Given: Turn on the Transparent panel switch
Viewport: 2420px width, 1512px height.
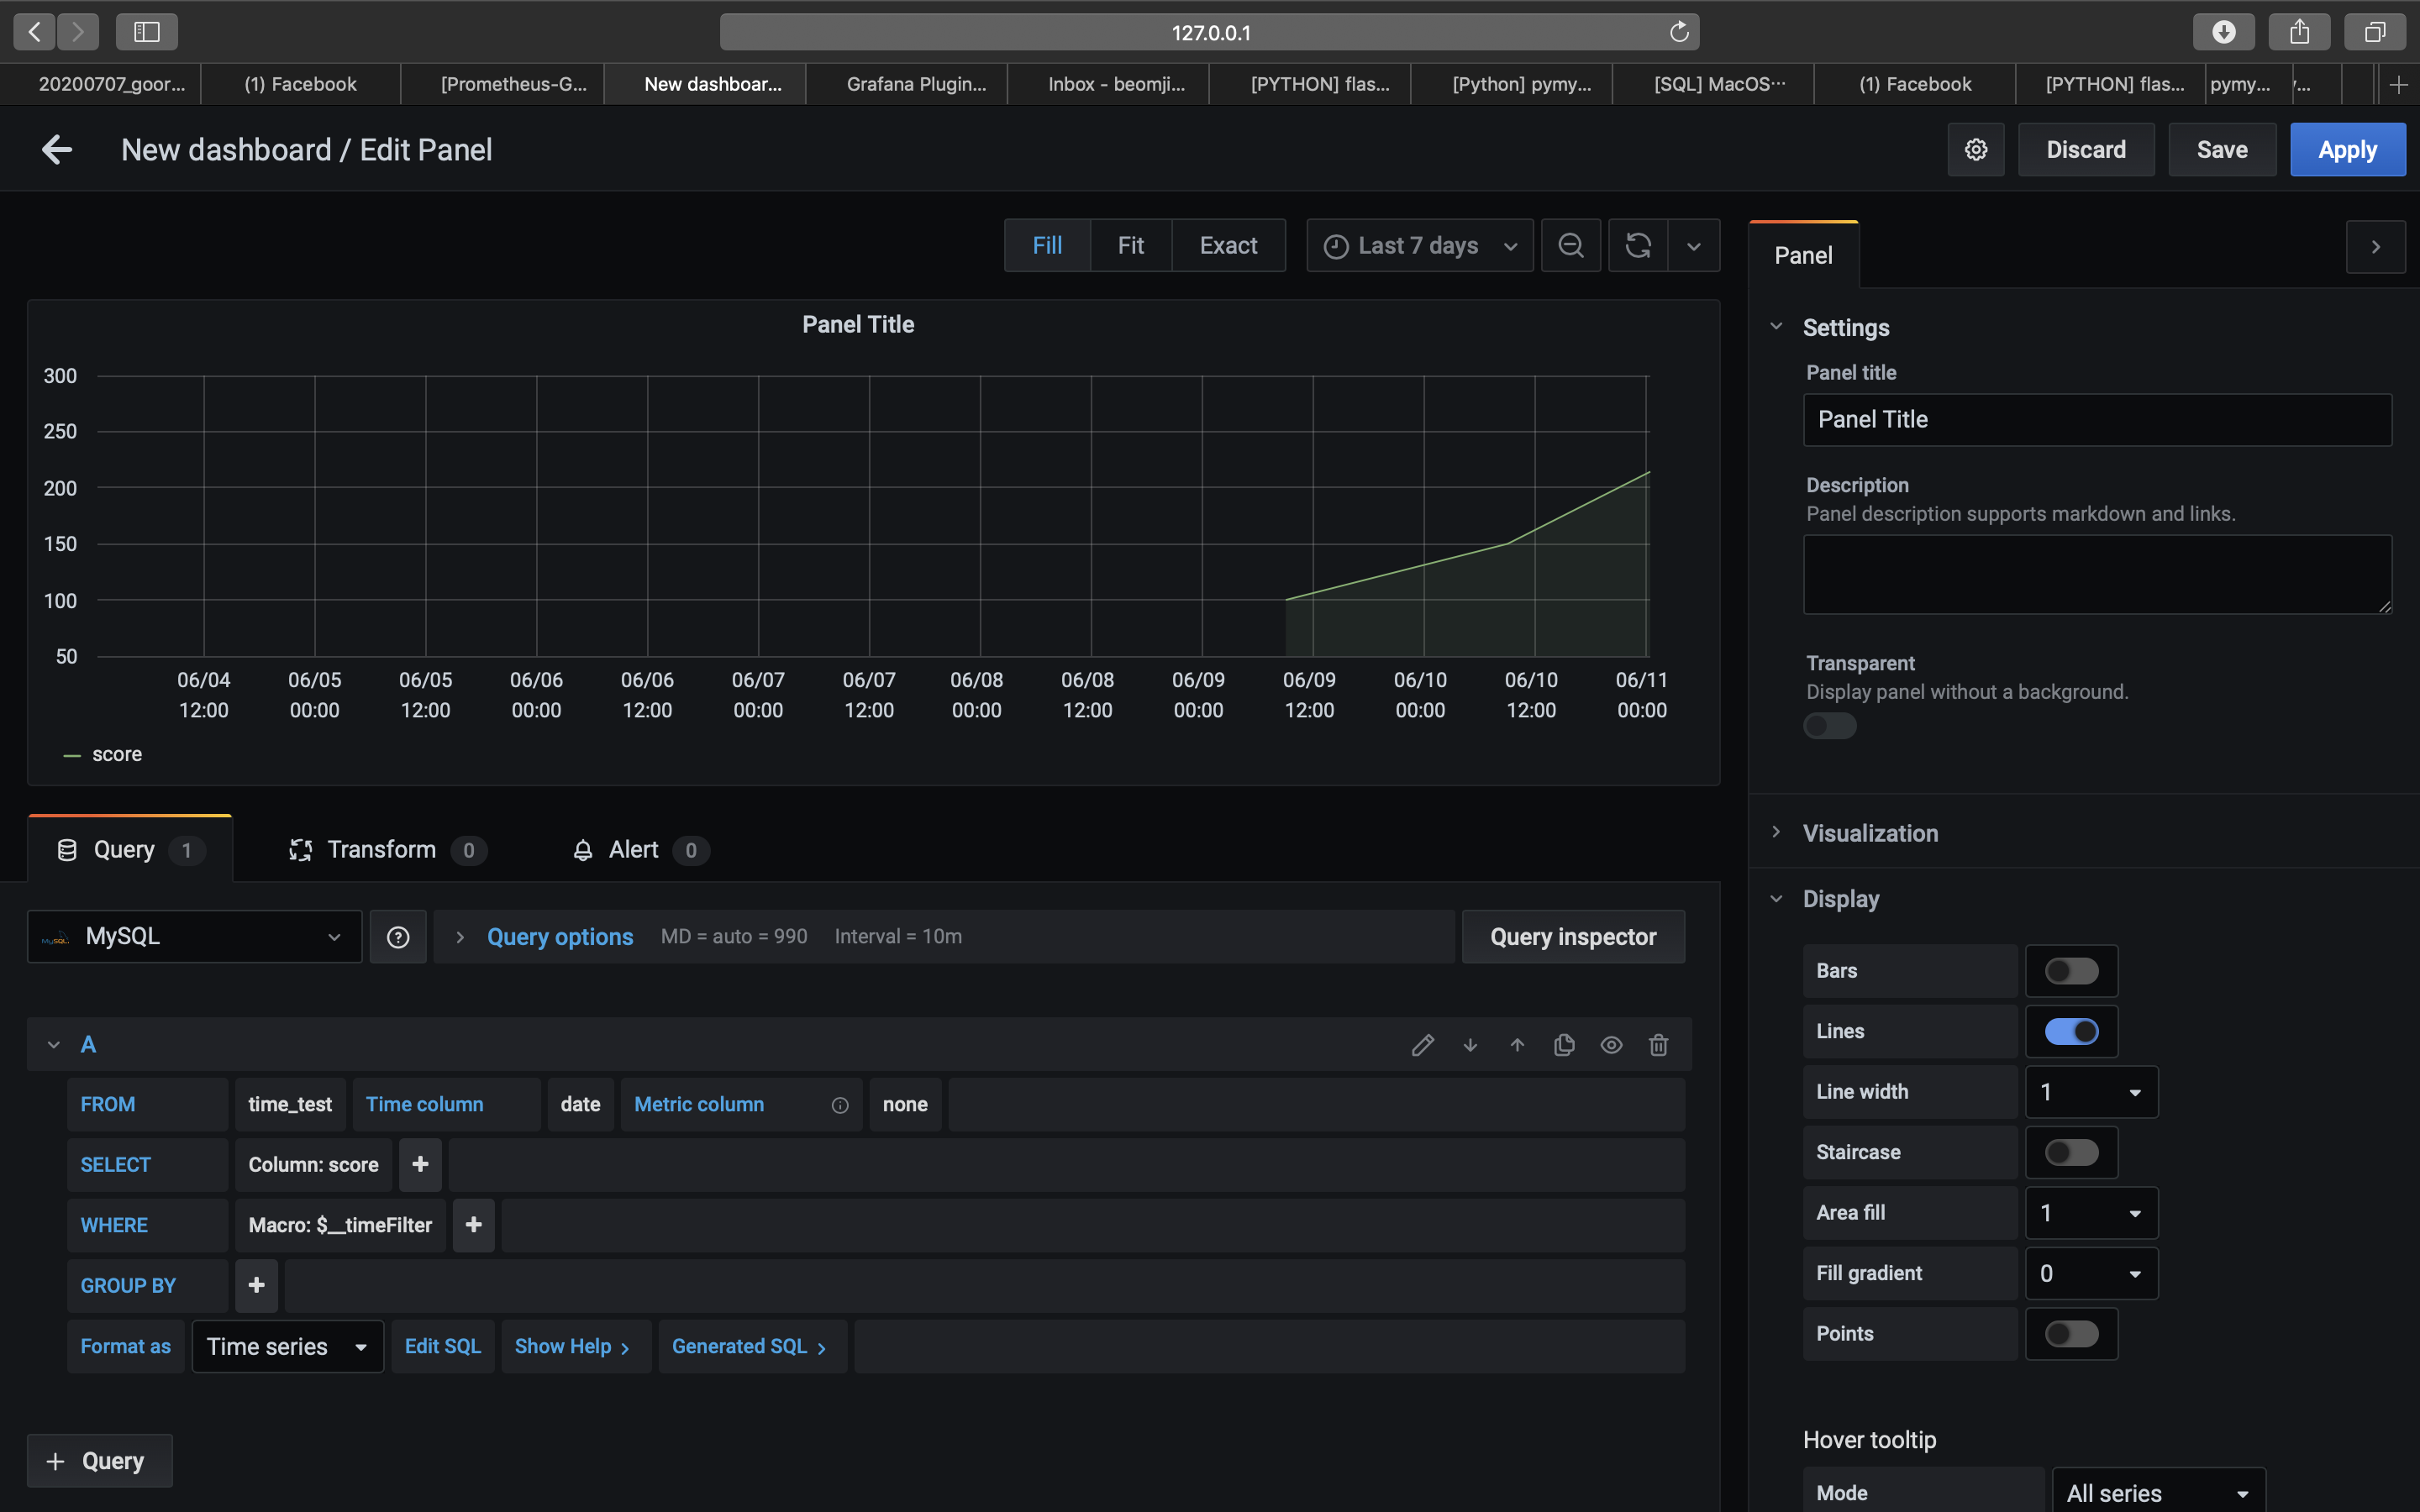Looking at the screenshot, I should 1829,726.
